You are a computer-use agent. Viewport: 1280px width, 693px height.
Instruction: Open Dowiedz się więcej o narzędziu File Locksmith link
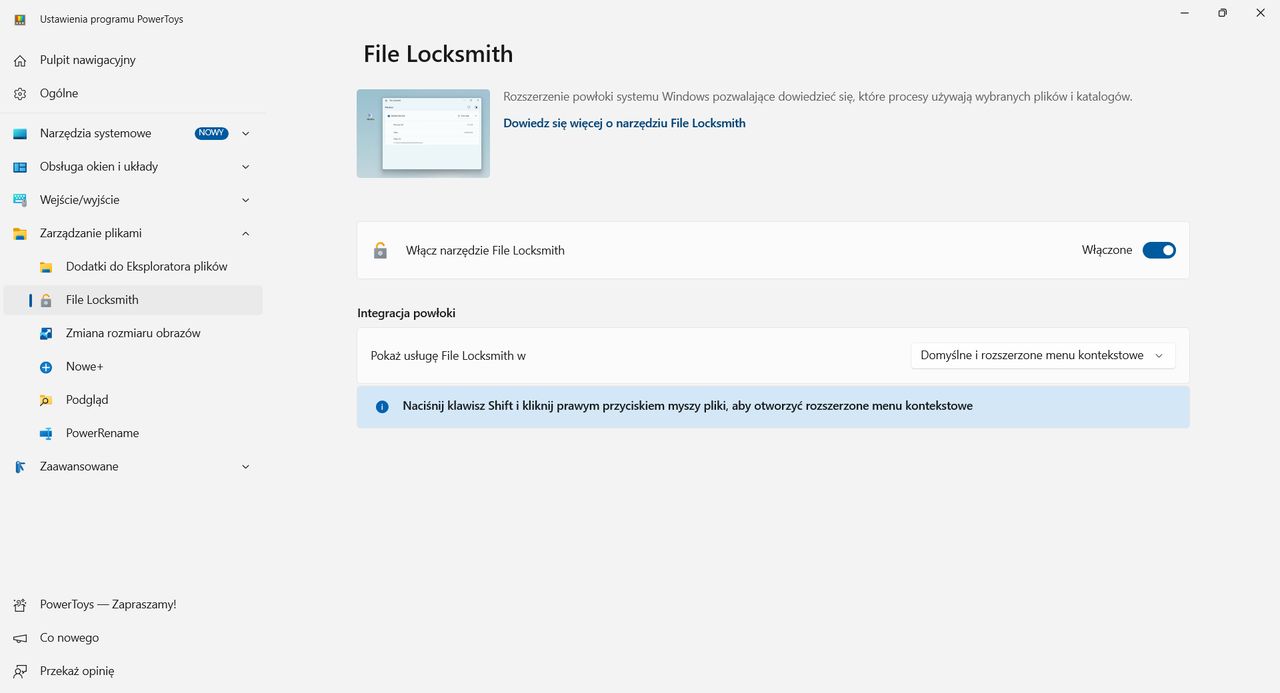[x=624, y=123]
